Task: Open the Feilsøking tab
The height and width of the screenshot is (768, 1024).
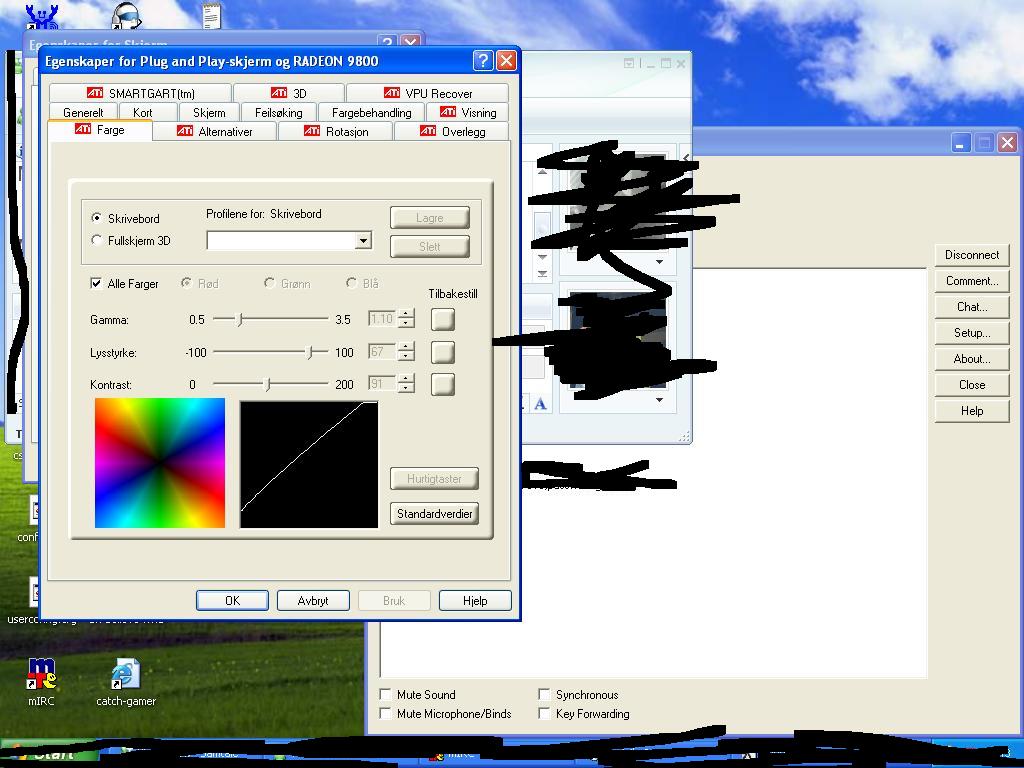Action: point(279,112)
